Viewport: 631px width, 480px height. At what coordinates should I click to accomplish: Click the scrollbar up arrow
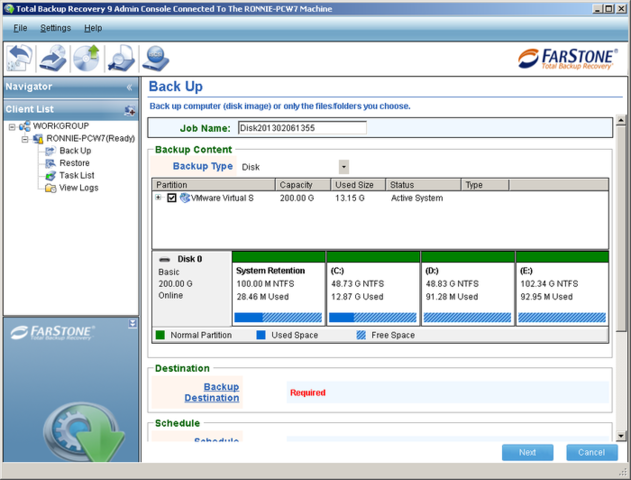tap(621, 120)
